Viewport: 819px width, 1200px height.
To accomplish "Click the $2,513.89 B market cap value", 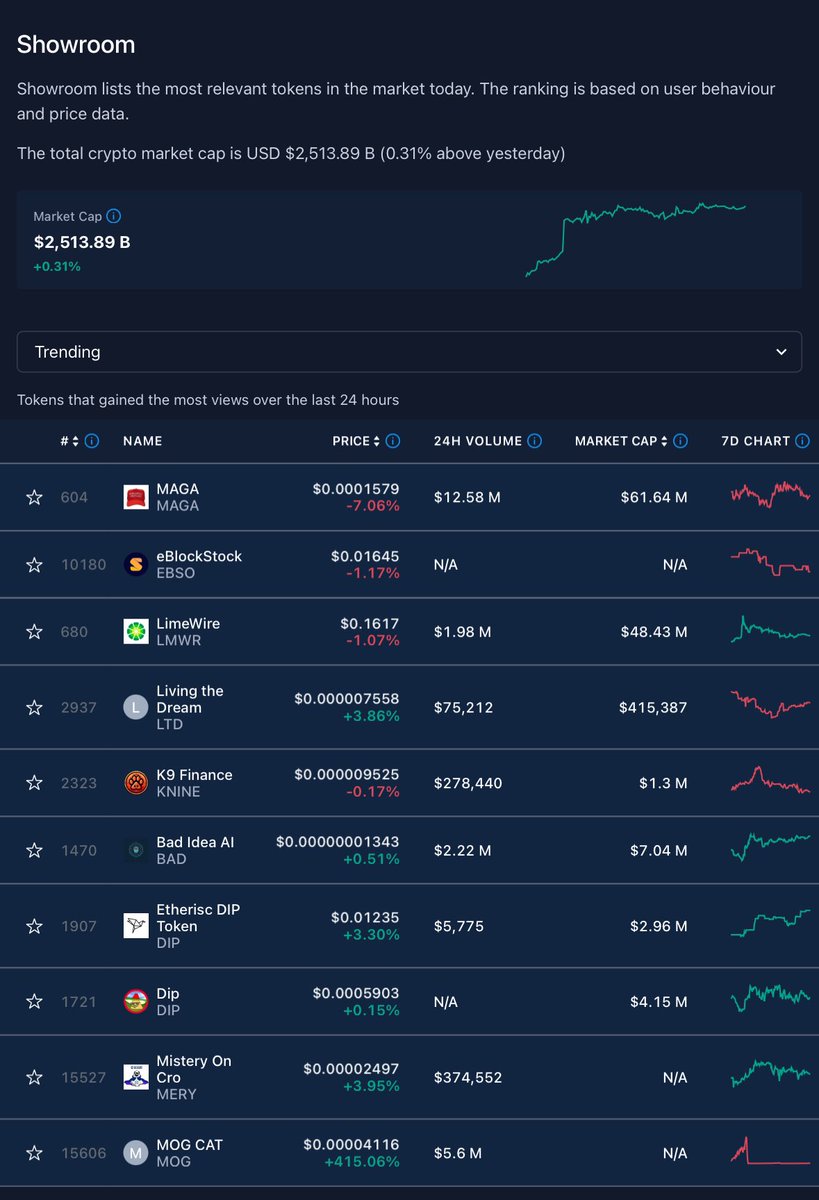I will [x=82, y=242].
